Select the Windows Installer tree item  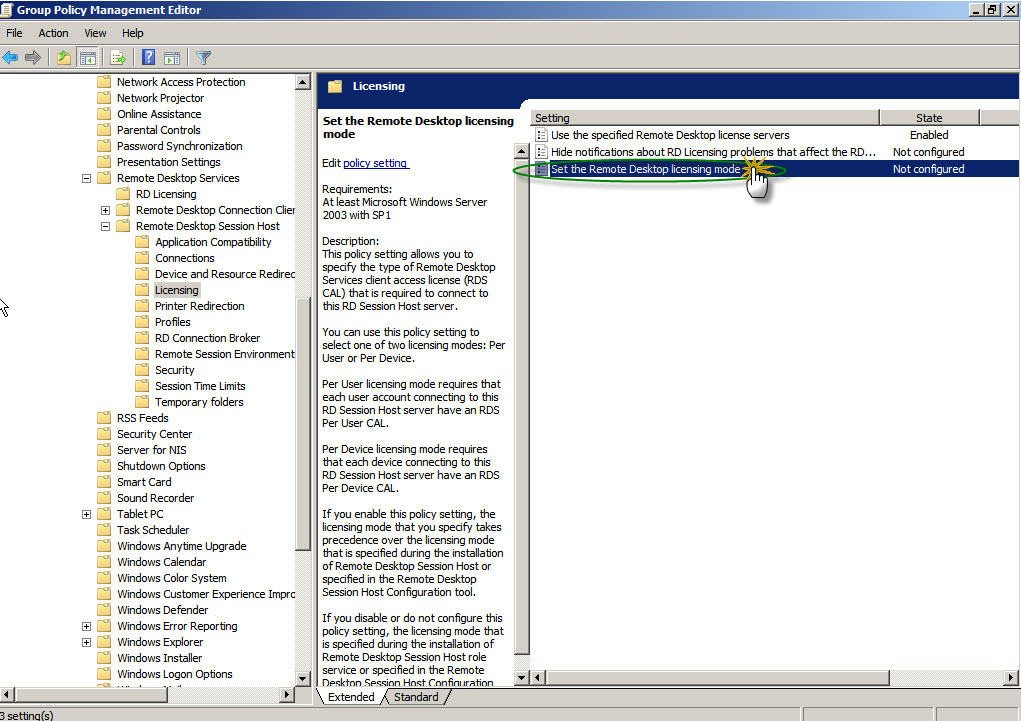(x=160, y=658)
